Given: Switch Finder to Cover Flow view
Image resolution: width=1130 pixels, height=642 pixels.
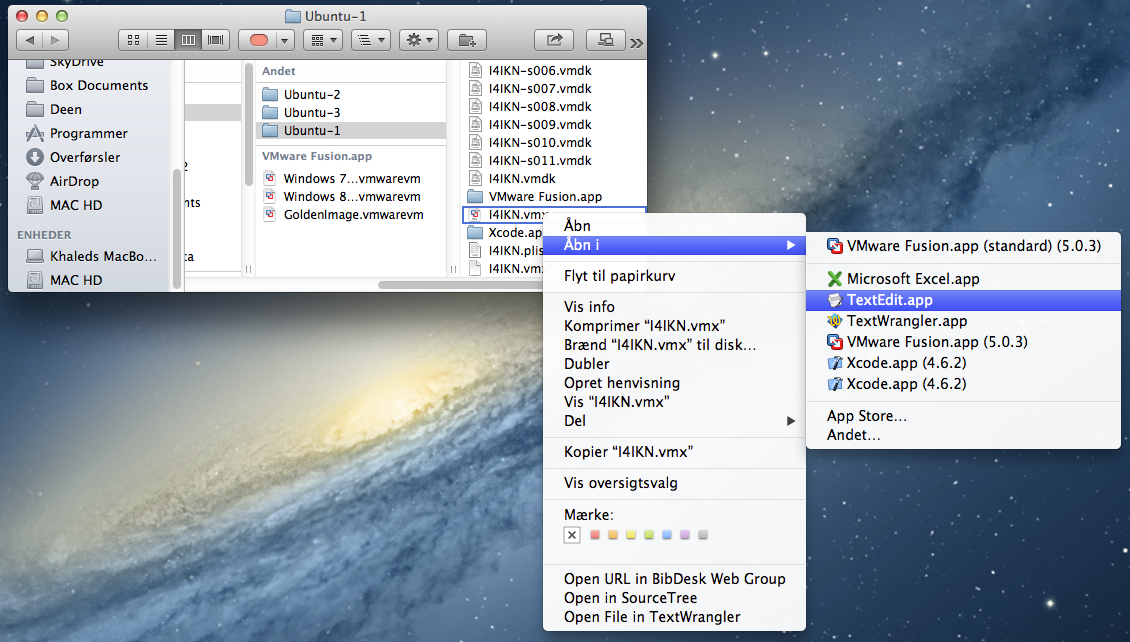Looking at the screenshot, I should pos(215,40).
